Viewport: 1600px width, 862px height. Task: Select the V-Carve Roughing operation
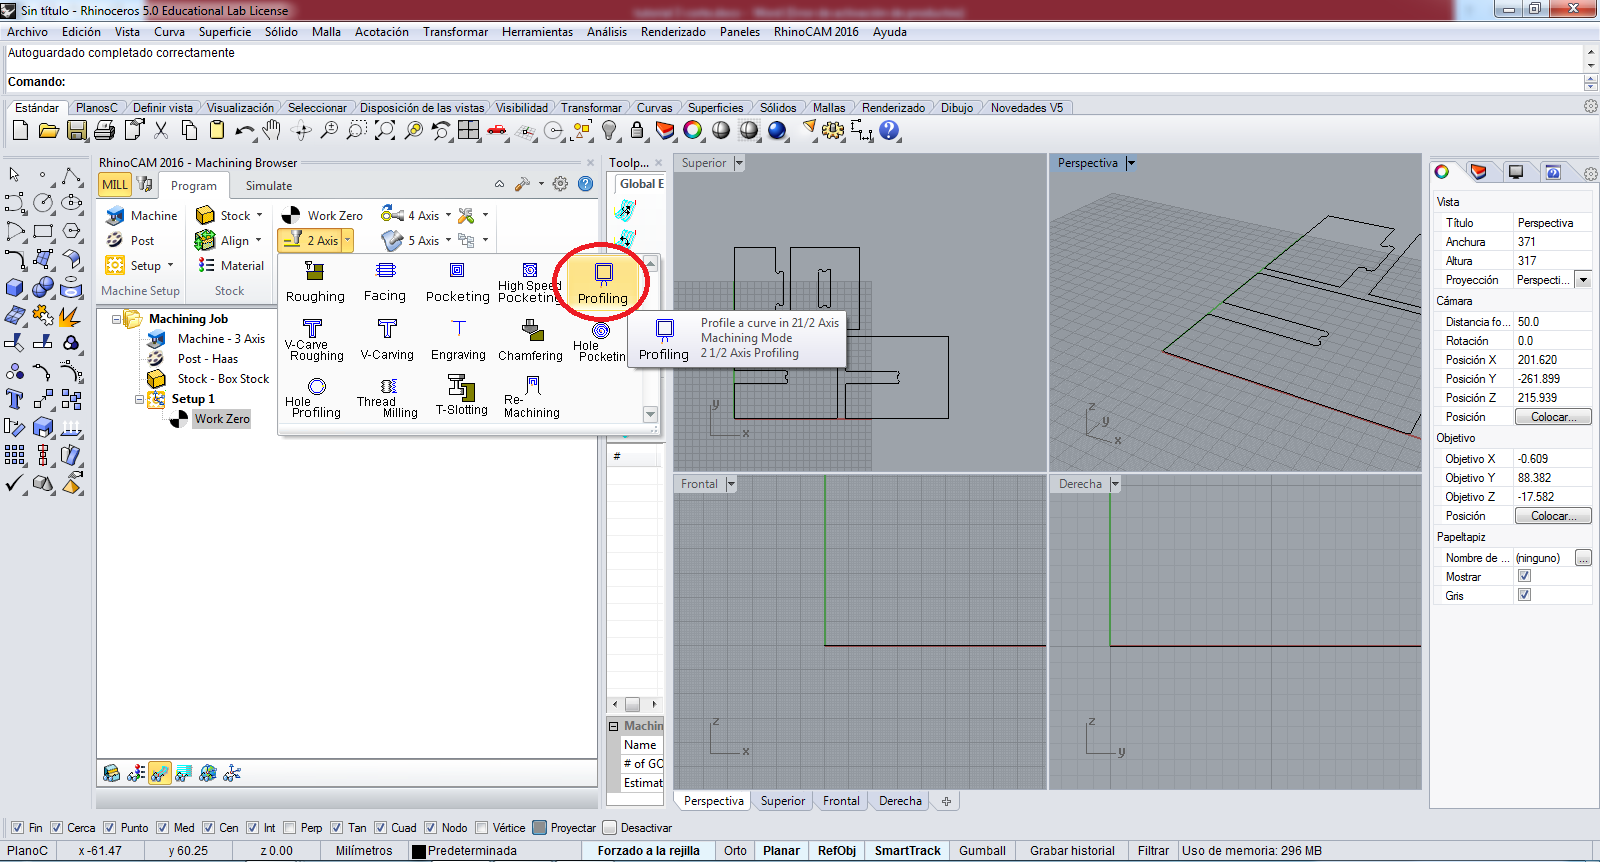[x=315, y=340]
